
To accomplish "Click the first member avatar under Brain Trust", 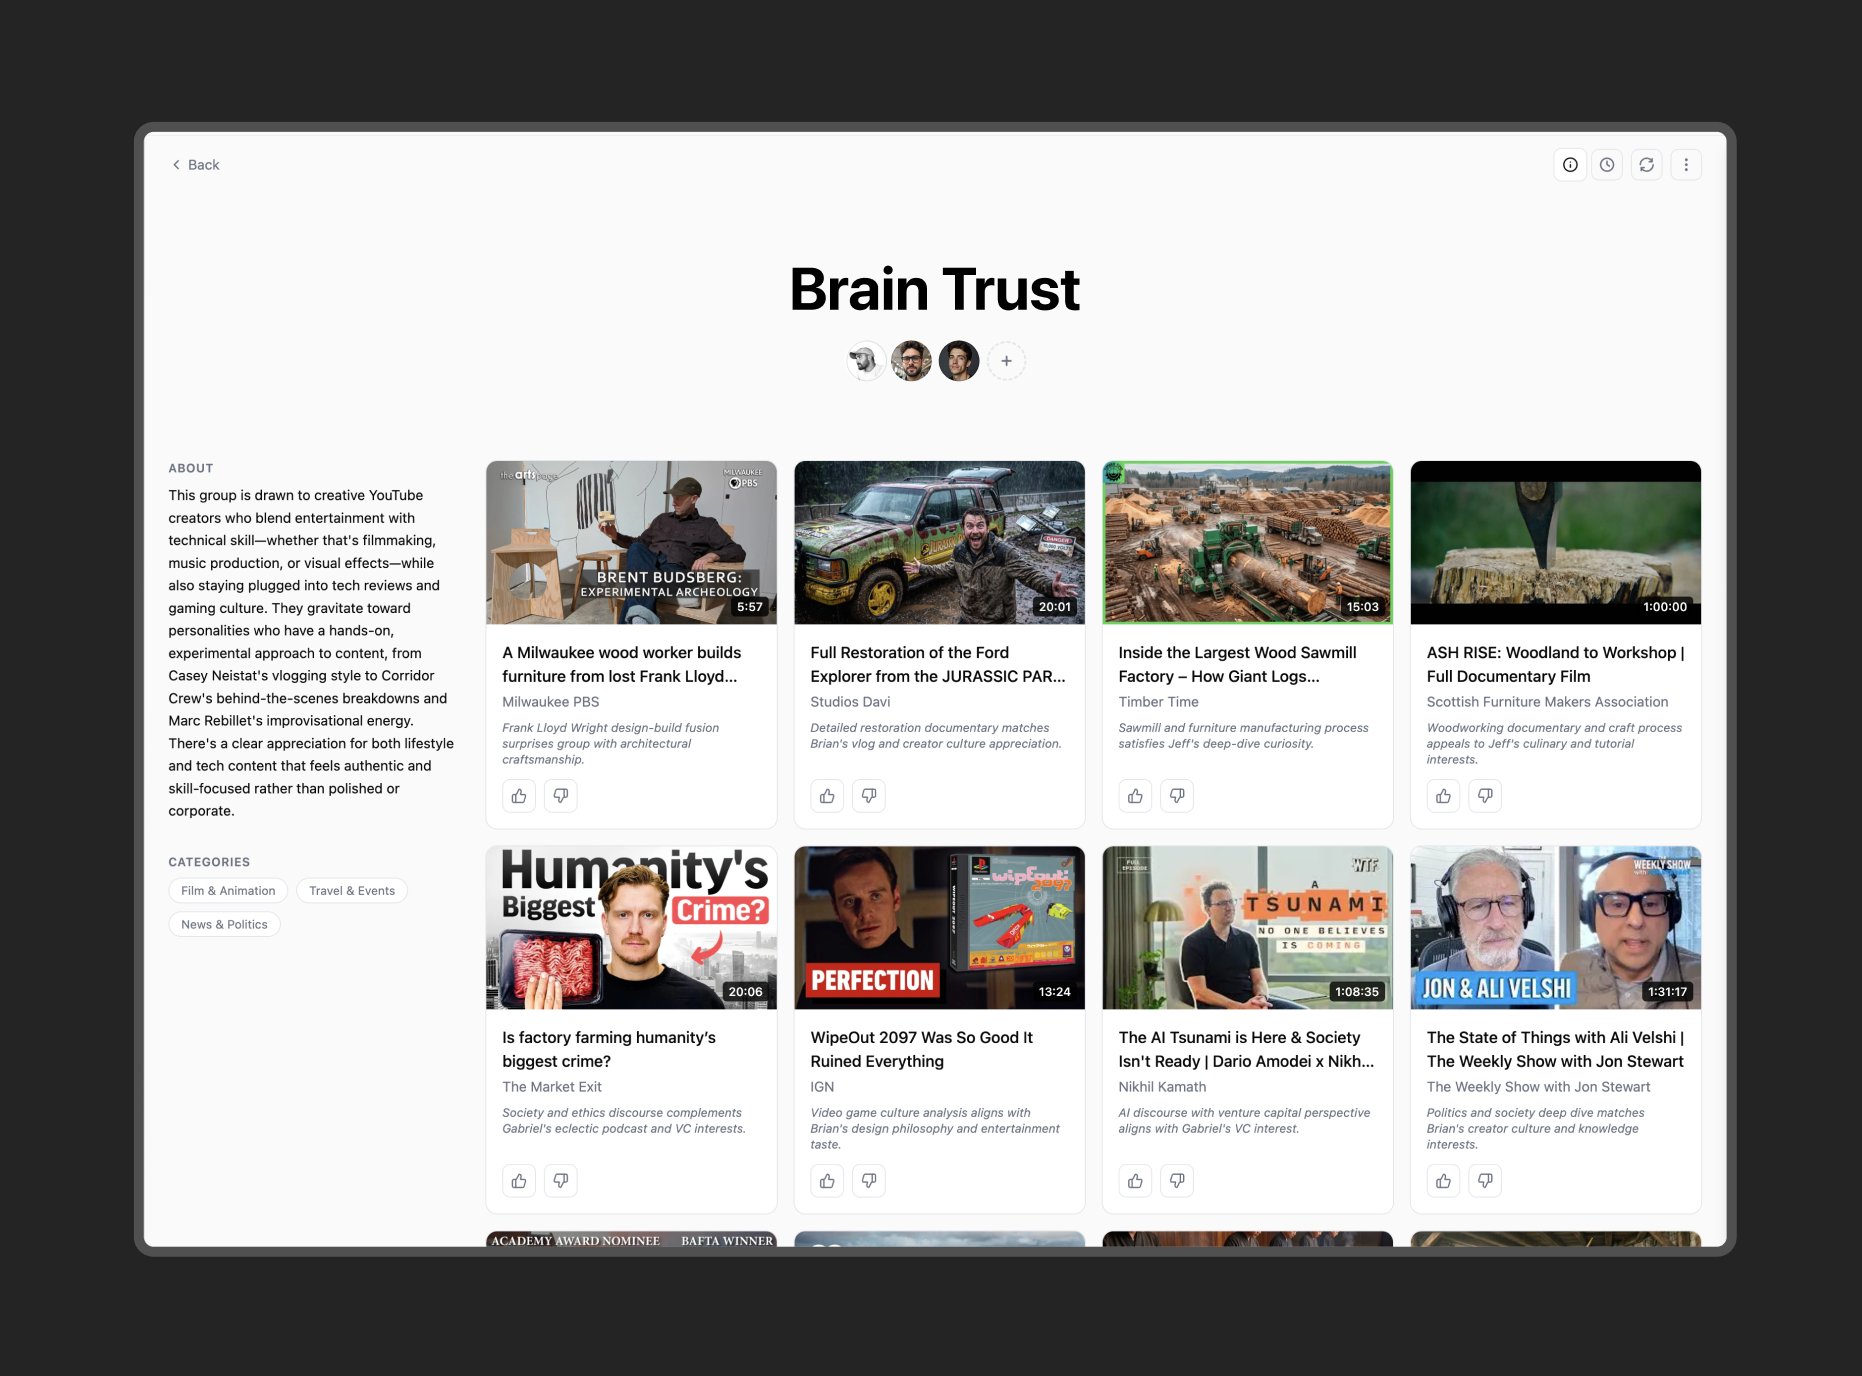I will [x=864, y=361].
